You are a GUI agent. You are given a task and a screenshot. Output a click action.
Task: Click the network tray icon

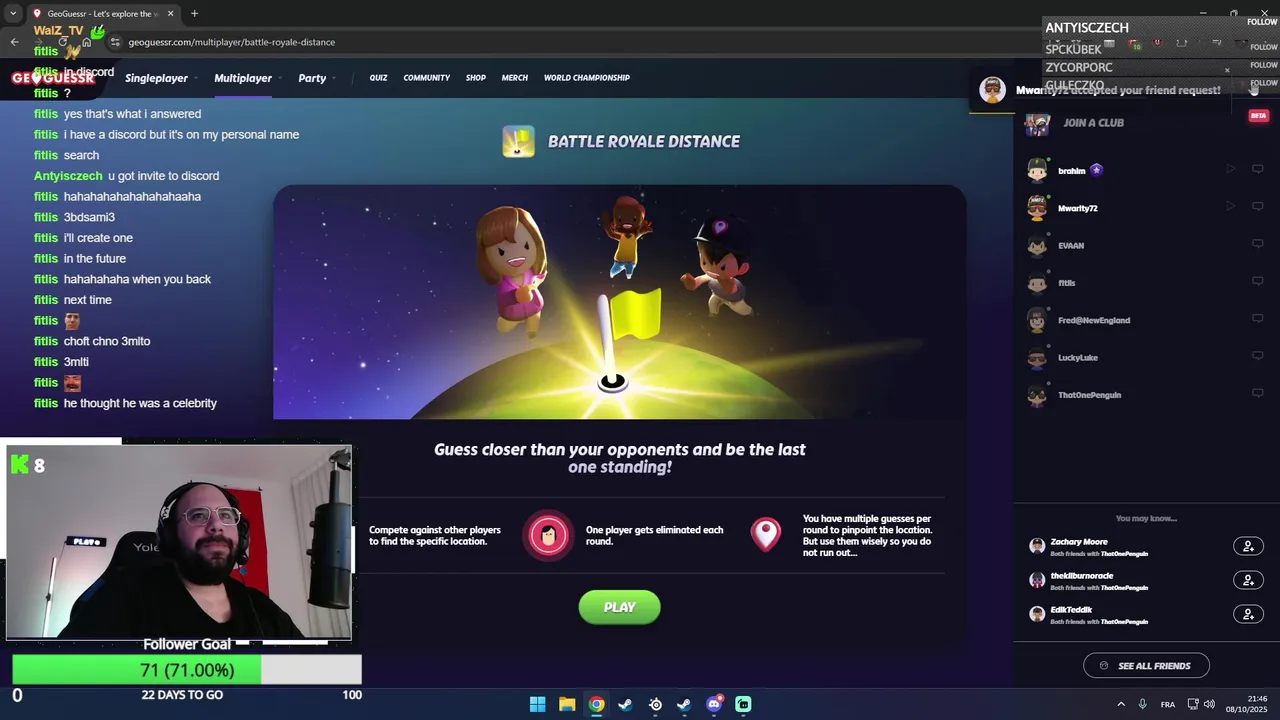click(1193, 704)
